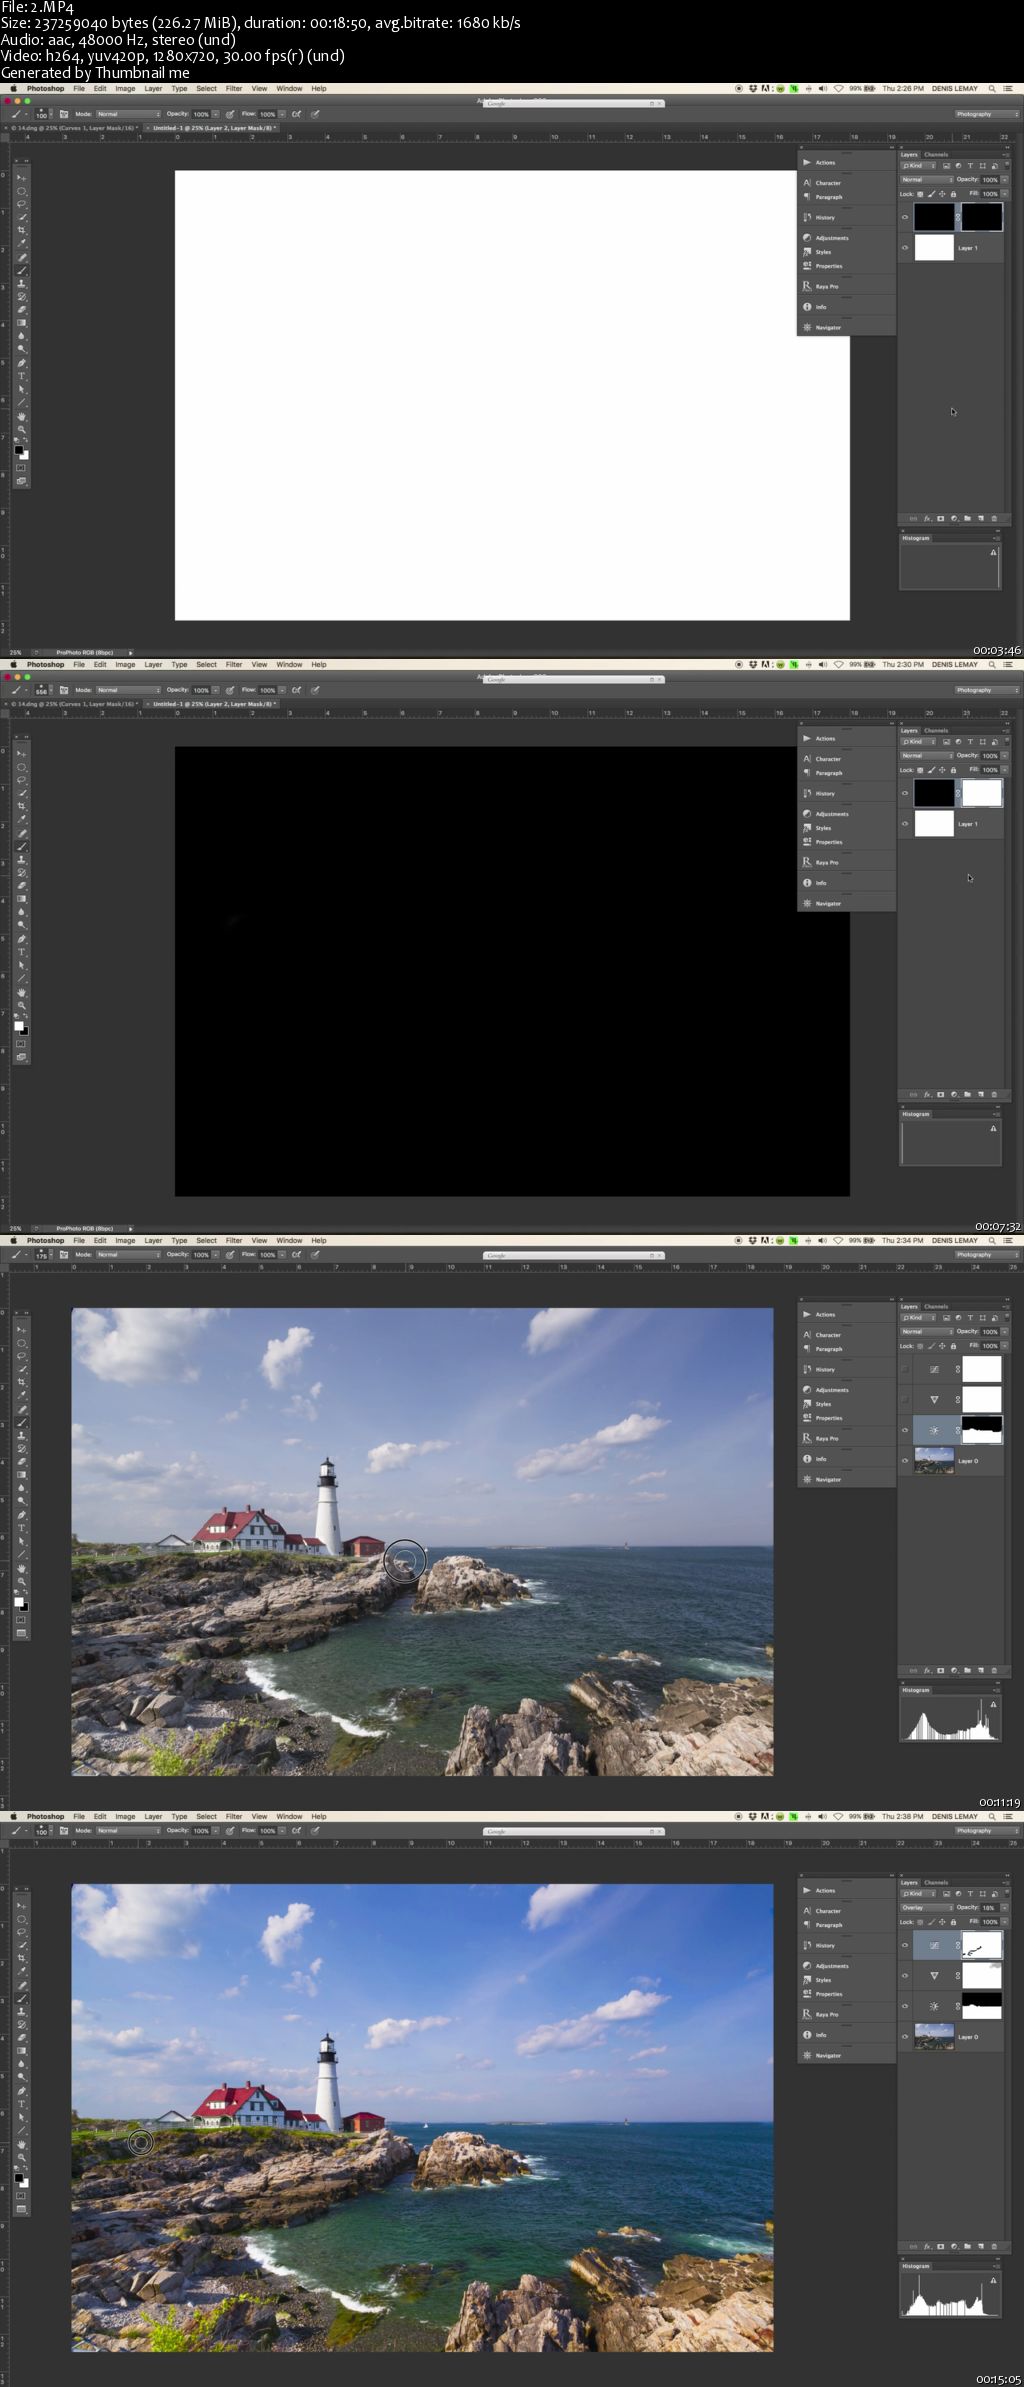Select the Type tool in the 00:03:46 frame
The width and height of the screenshot is (1024, 2387).
tap(21, 376)
